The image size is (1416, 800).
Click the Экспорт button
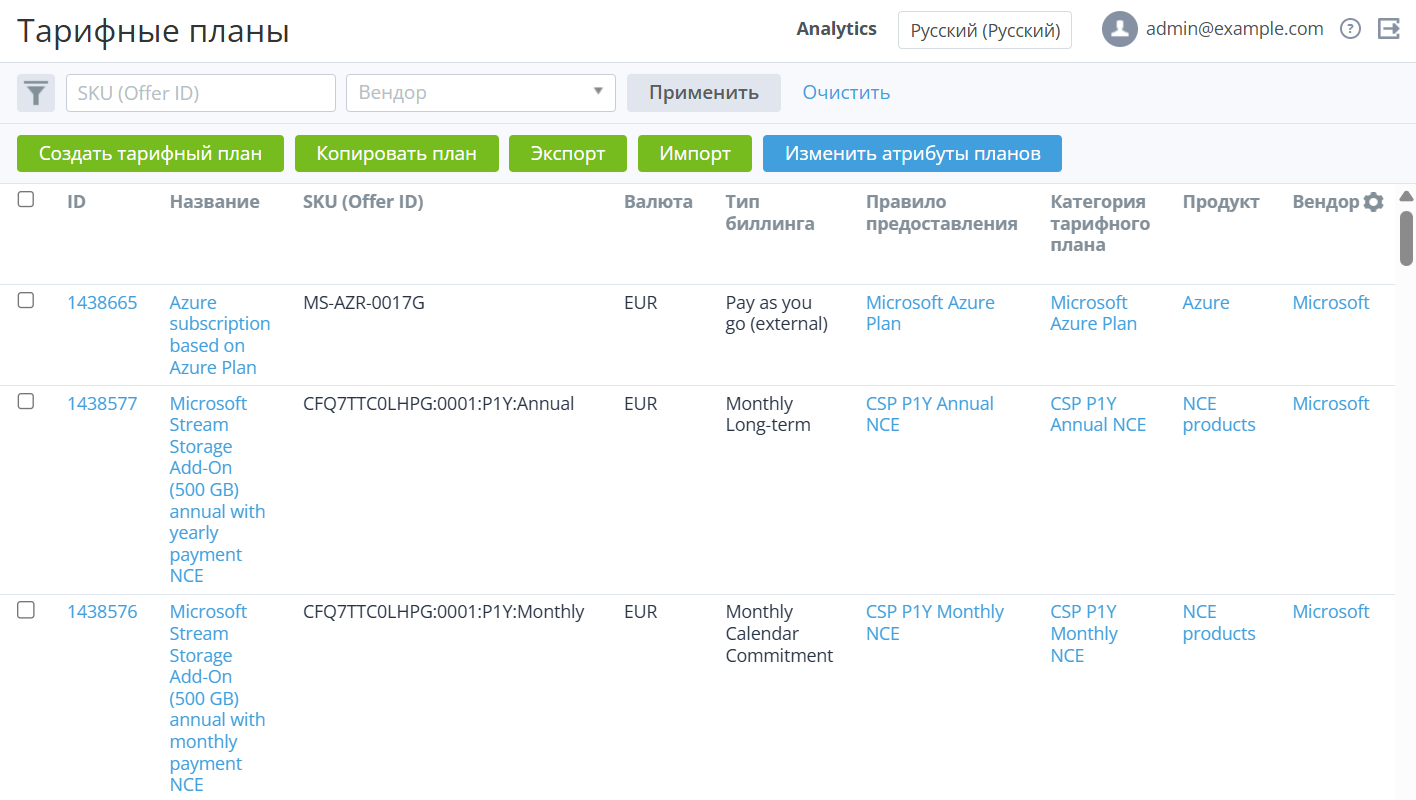(x=568, y=154)
